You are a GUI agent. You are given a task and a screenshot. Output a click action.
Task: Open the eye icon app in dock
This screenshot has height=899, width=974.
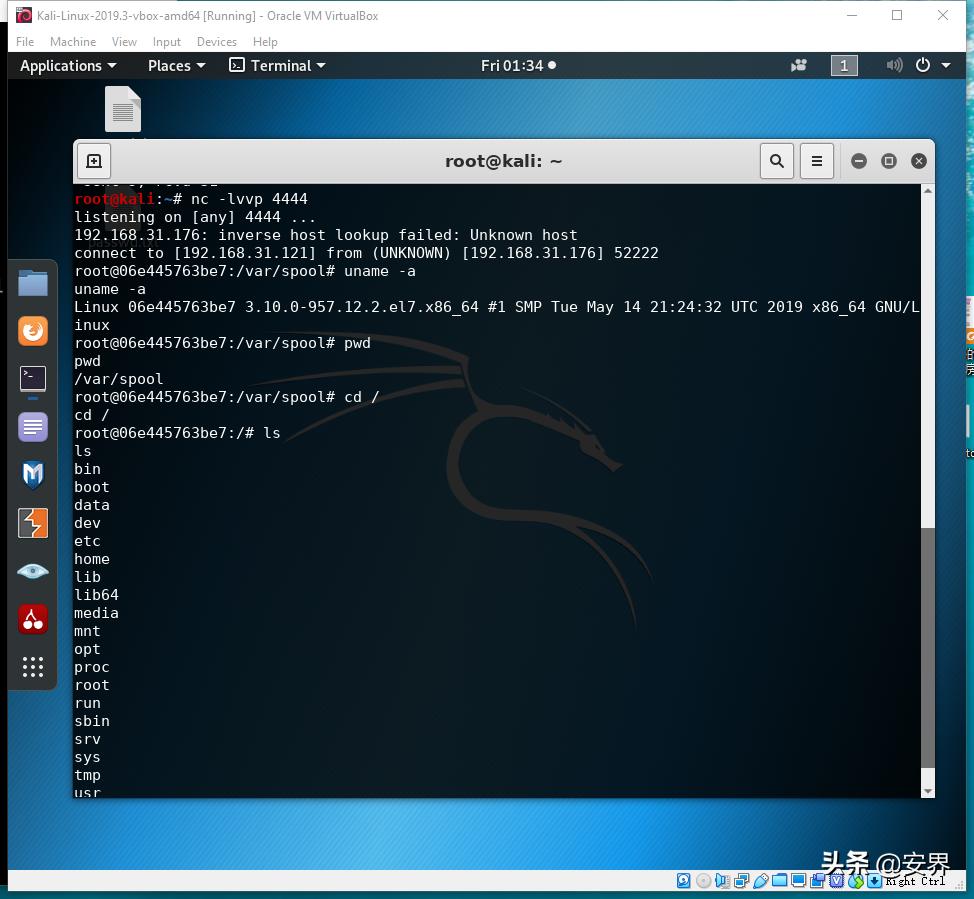click(x=33, y=571)
